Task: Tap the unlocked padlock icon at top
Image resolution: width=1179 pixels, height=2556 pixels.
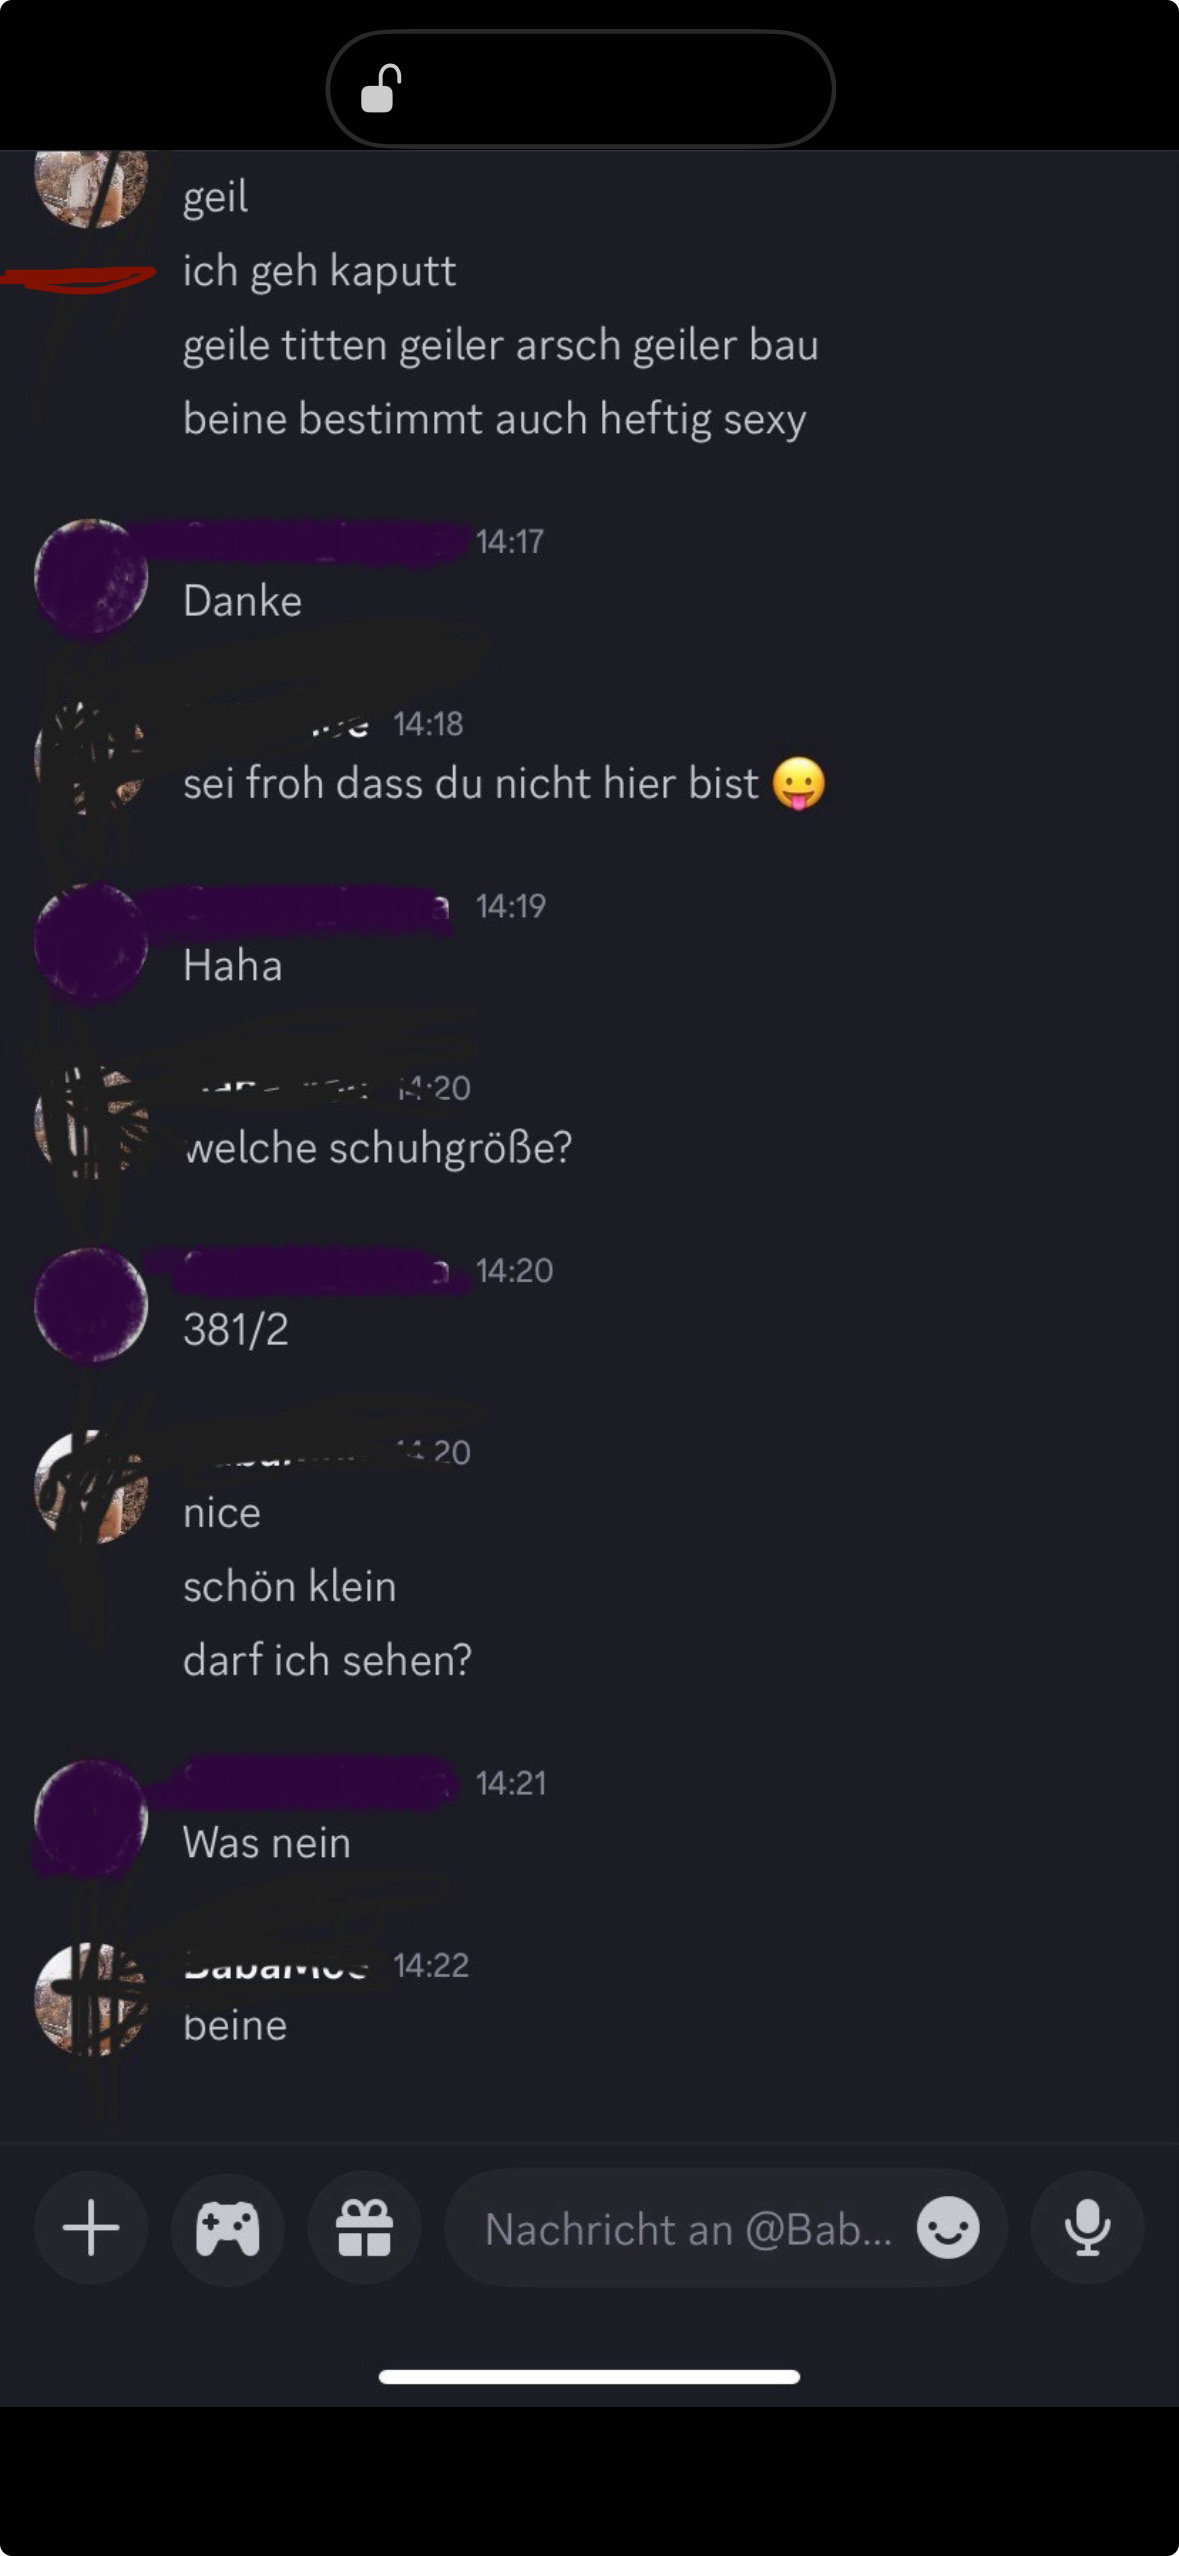Action: [x=381, y=89]
